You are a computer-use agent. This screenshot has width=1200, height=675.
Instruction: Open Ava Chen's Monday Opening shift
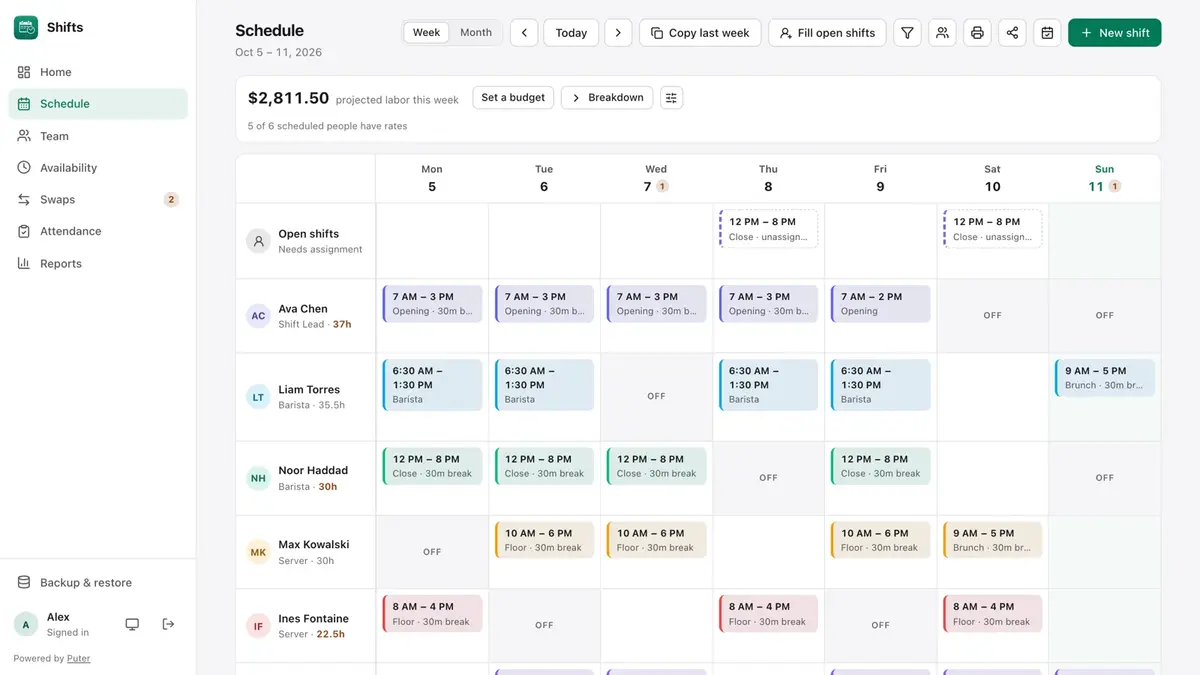(x=432, y=304)
